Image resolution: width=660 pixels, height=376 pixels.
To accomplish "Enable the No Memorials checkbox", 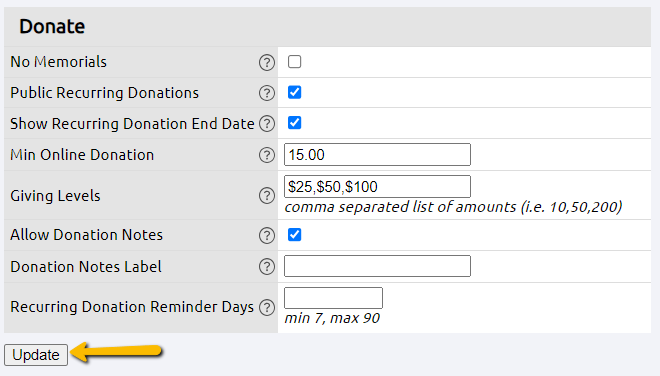I will (x=294, y=61).
